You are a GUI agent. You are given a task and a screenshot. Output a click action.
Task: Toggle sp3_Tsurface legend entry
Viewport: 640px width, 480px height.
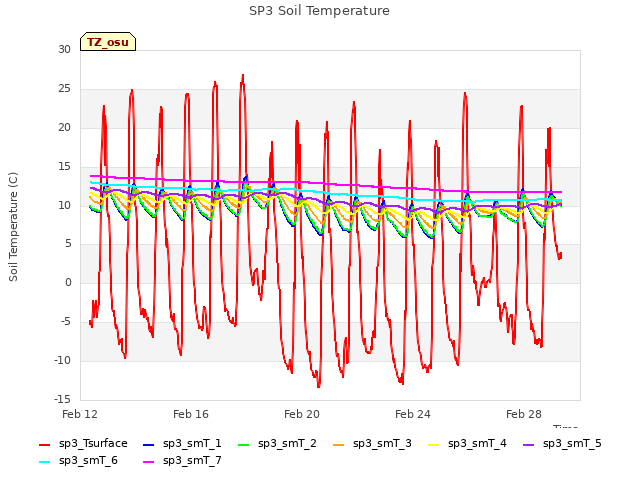pos(83,444)
